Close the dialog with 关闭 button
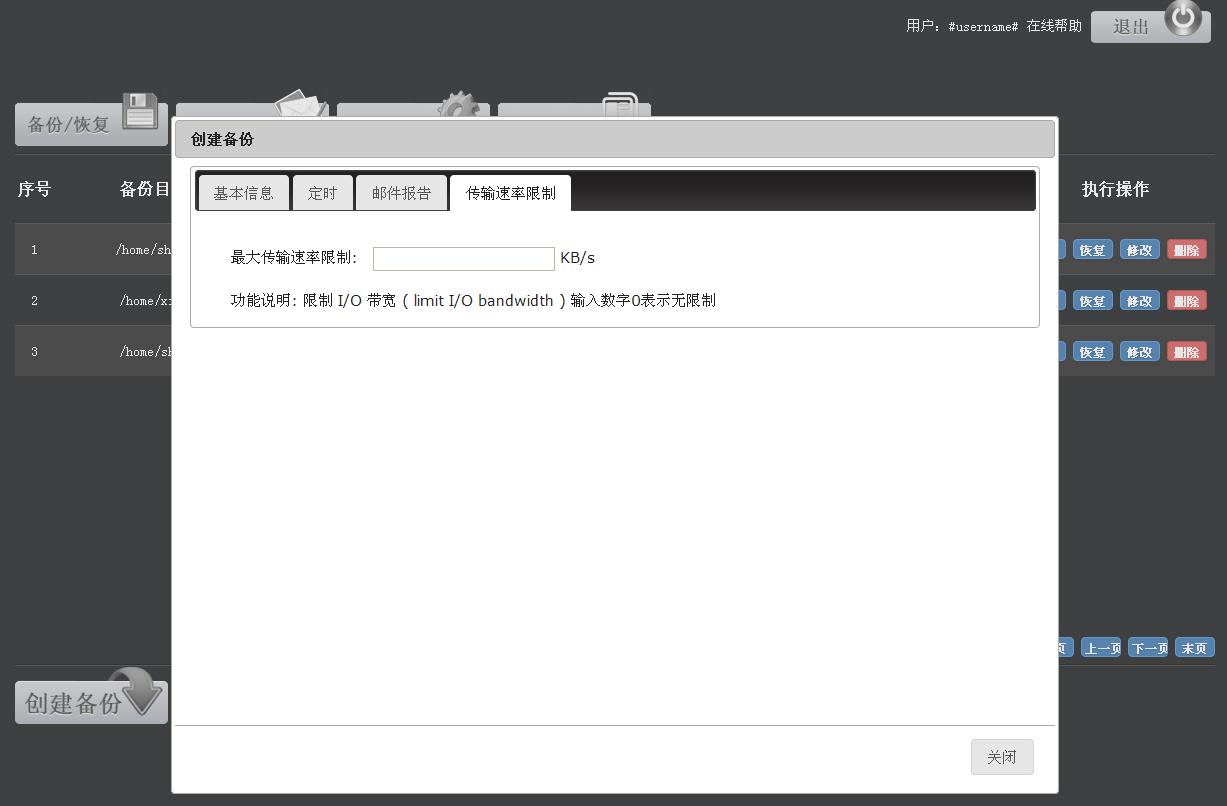The image size is (1227, 806). (1002, 757)
